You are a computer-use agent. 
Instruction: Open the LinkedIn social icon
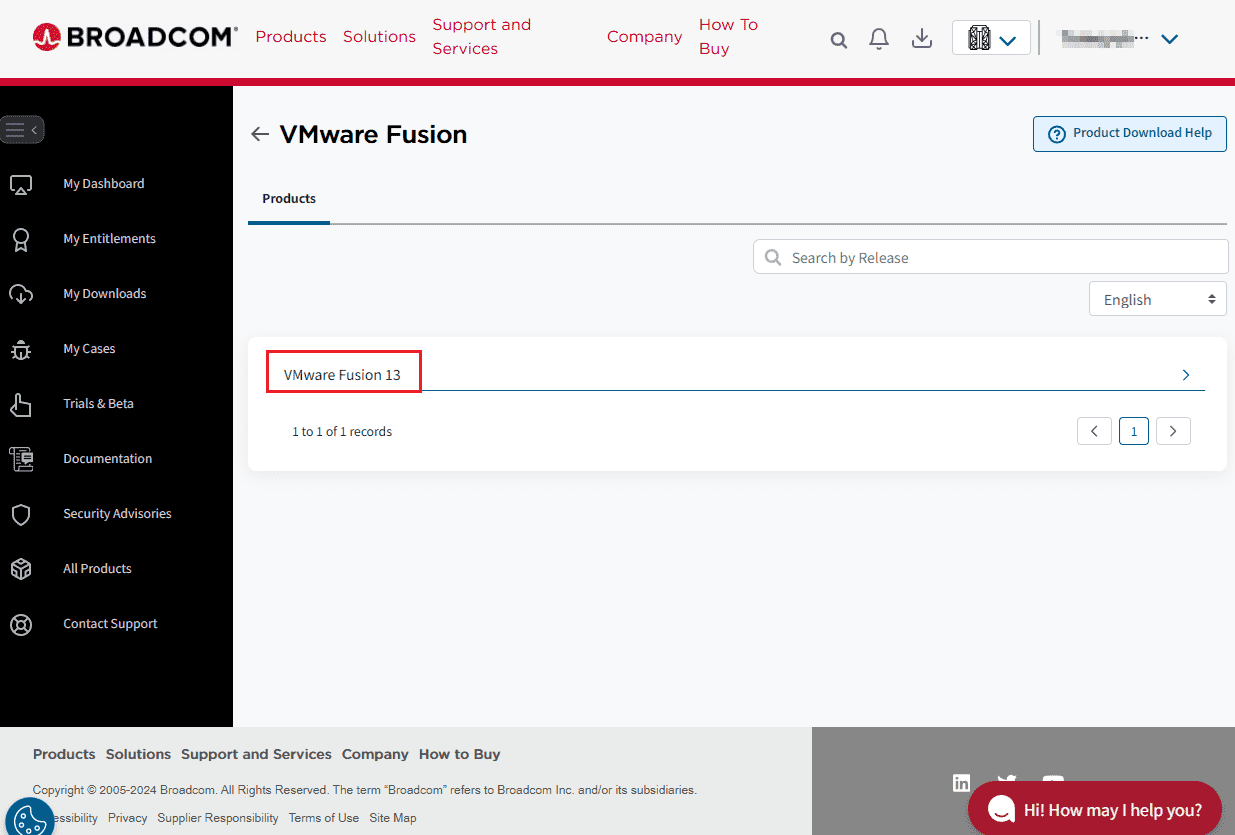(x=962, y=783)
